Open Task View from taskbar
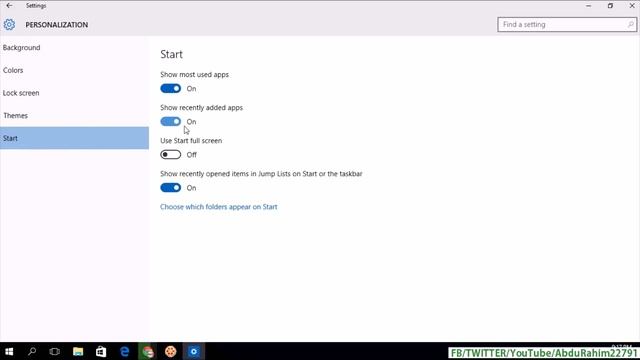 55,351
